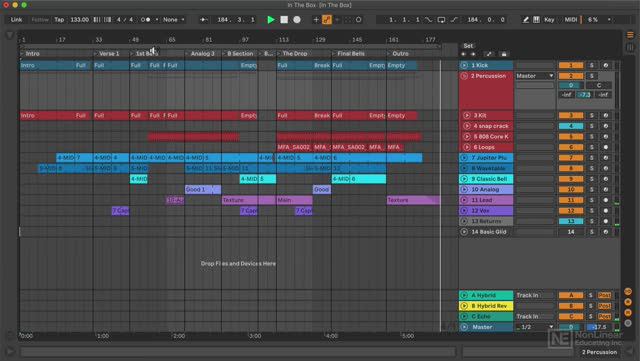Image resolution: width=640 pixels, height=361 pixels.
Task: Solo the 1 Kick track
Action: (x=591, y=65)
